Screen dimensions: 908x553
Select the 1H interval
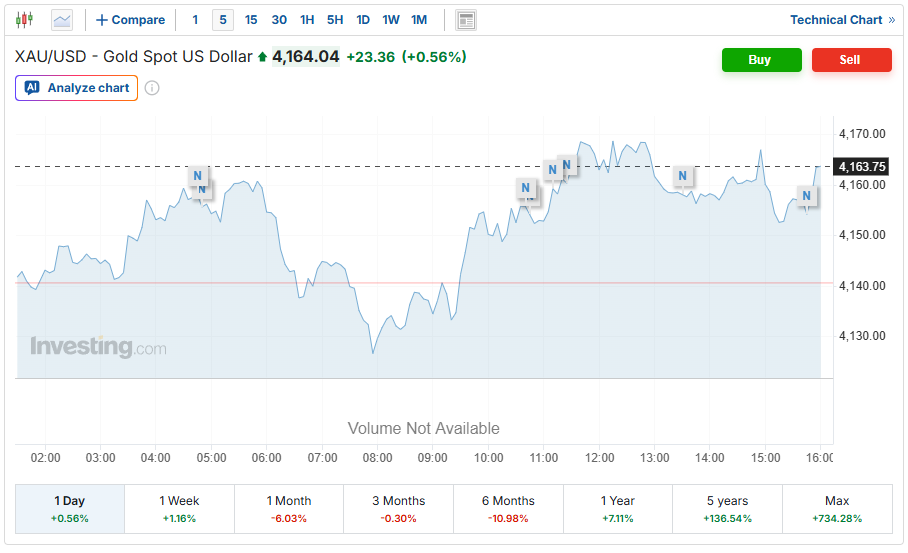pyautogui.click(x=307, y=20)
